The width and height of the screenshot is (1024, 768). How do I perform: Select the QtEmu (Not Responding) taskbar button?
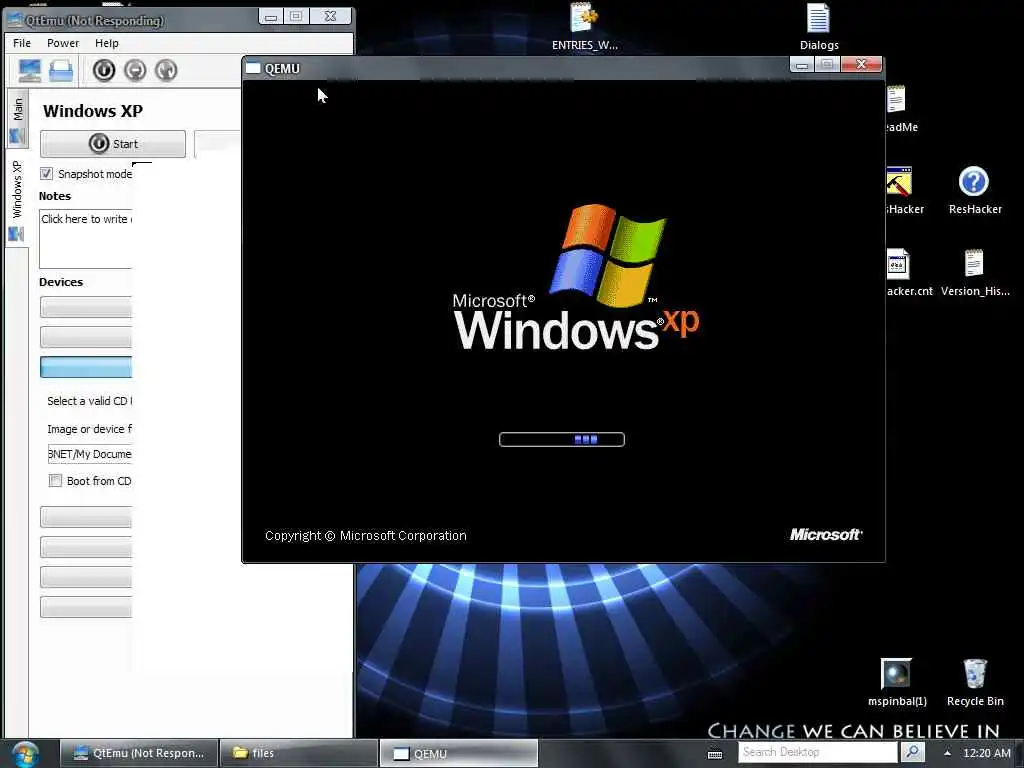coord(138,753)
